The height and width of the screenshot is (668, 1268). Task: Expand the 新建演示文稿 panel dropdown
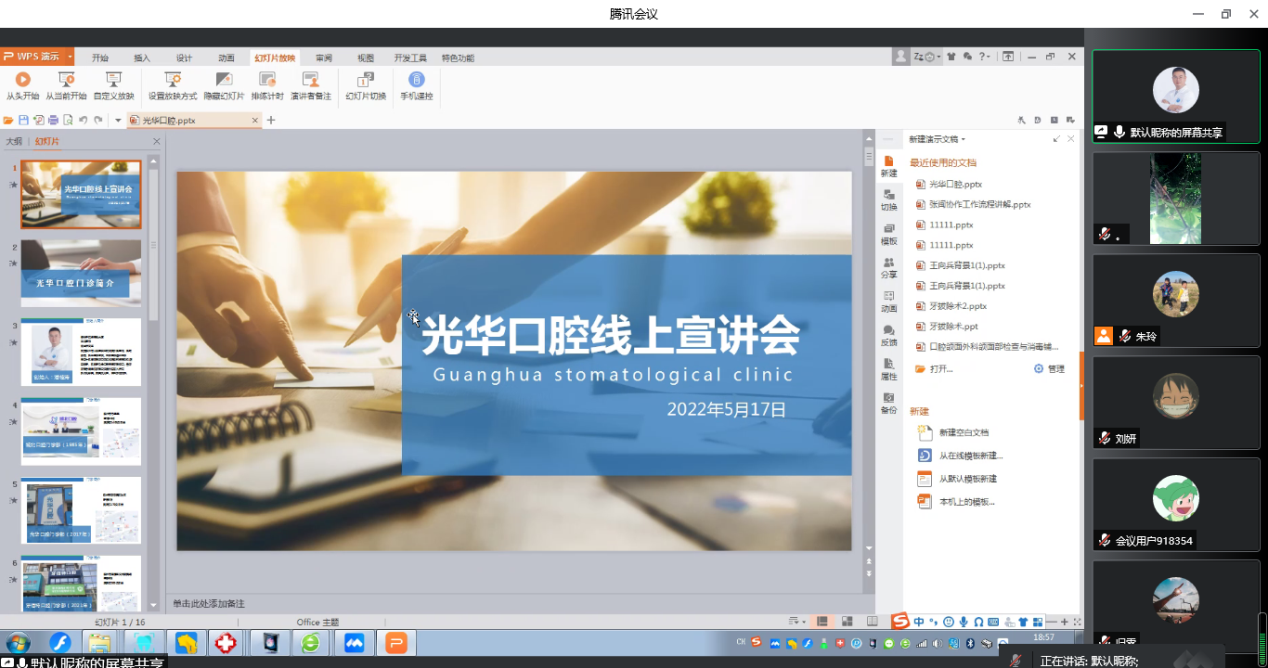point(963,140)
